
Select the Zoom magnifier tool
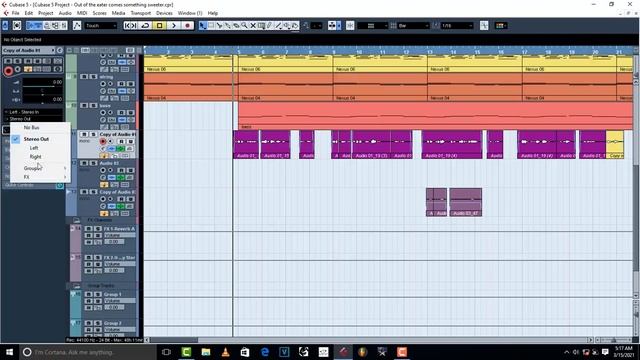[244, 26]
